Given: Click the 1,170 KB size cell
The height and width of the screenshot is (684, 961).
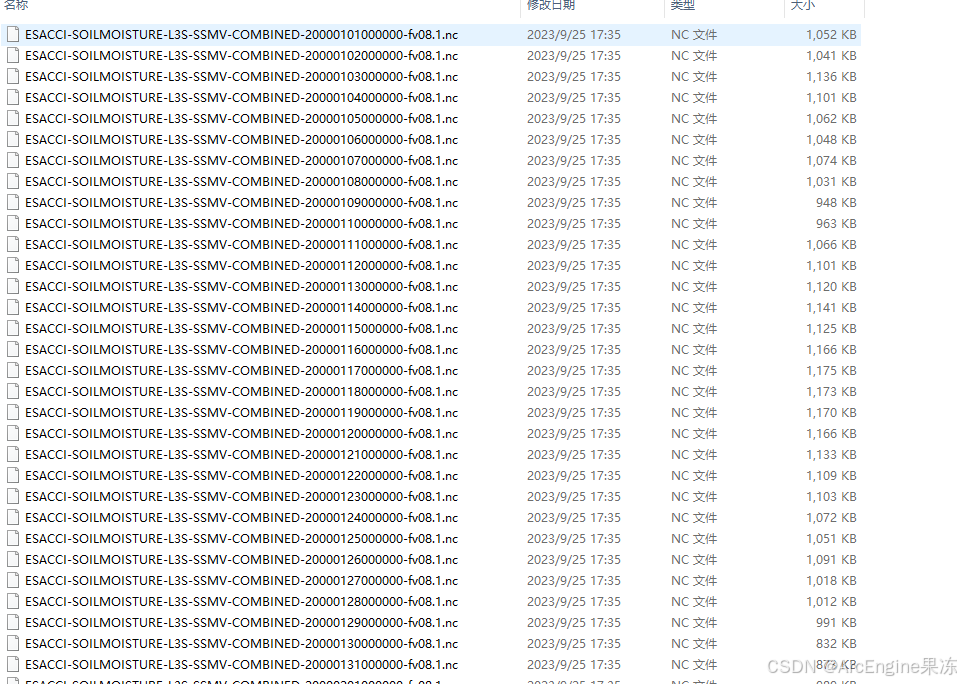Looking at the screenshot, I should pyautogui.click(x=831, y=412).
